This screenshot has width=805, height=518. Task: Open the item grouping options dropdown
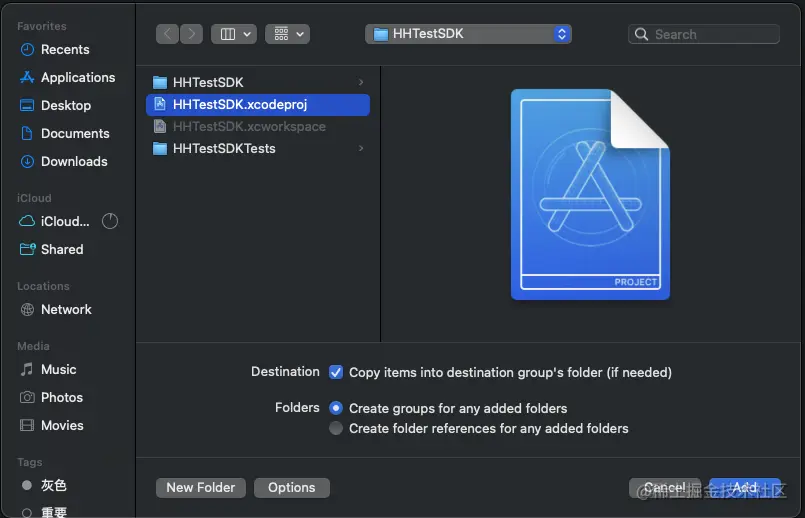[288, 34]
